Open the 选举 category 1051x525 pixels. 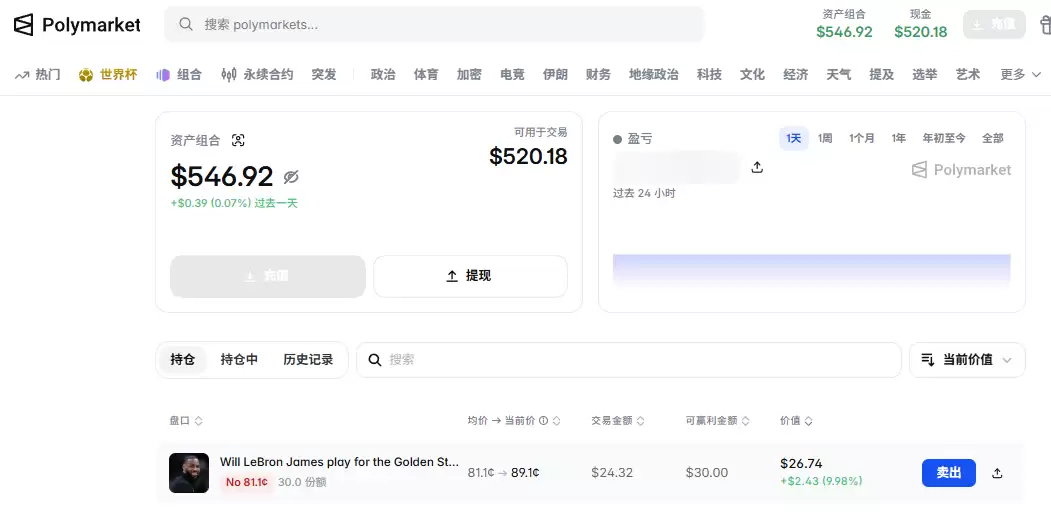tap(924, 74)
